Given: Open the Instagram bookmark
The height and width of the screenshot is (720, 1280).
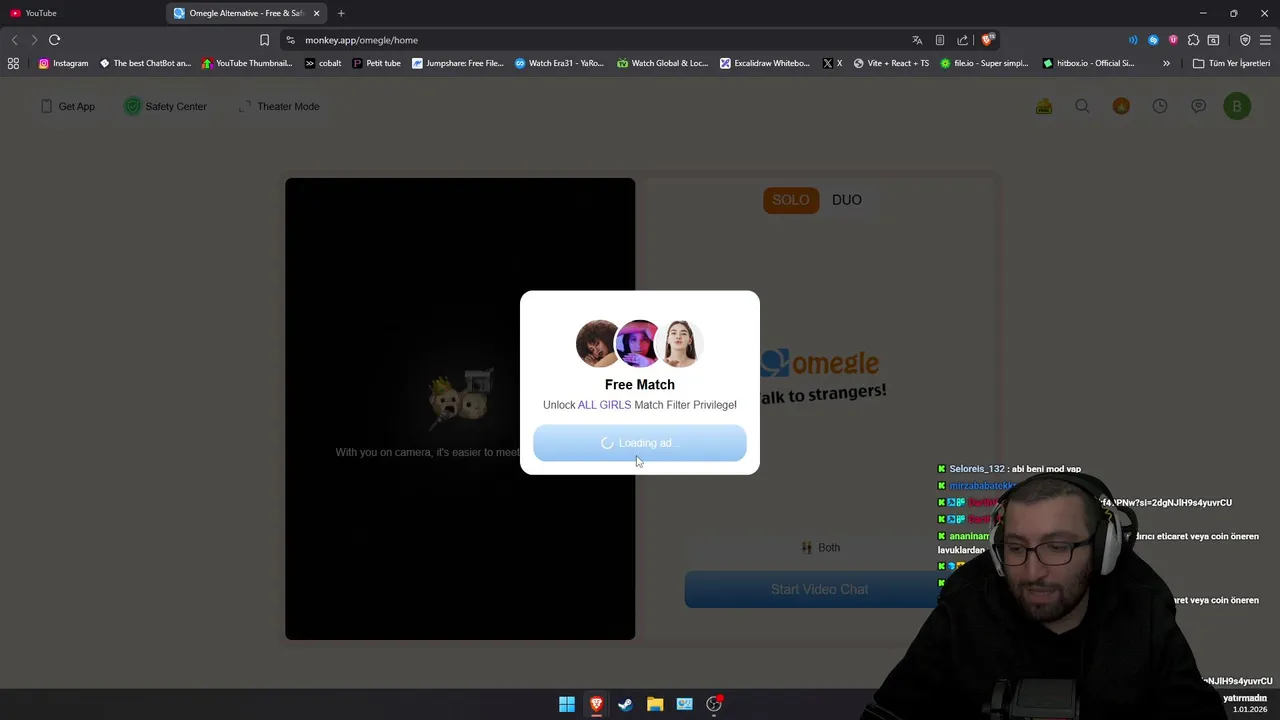Looking at the screenshot, I should click(63, 63).
